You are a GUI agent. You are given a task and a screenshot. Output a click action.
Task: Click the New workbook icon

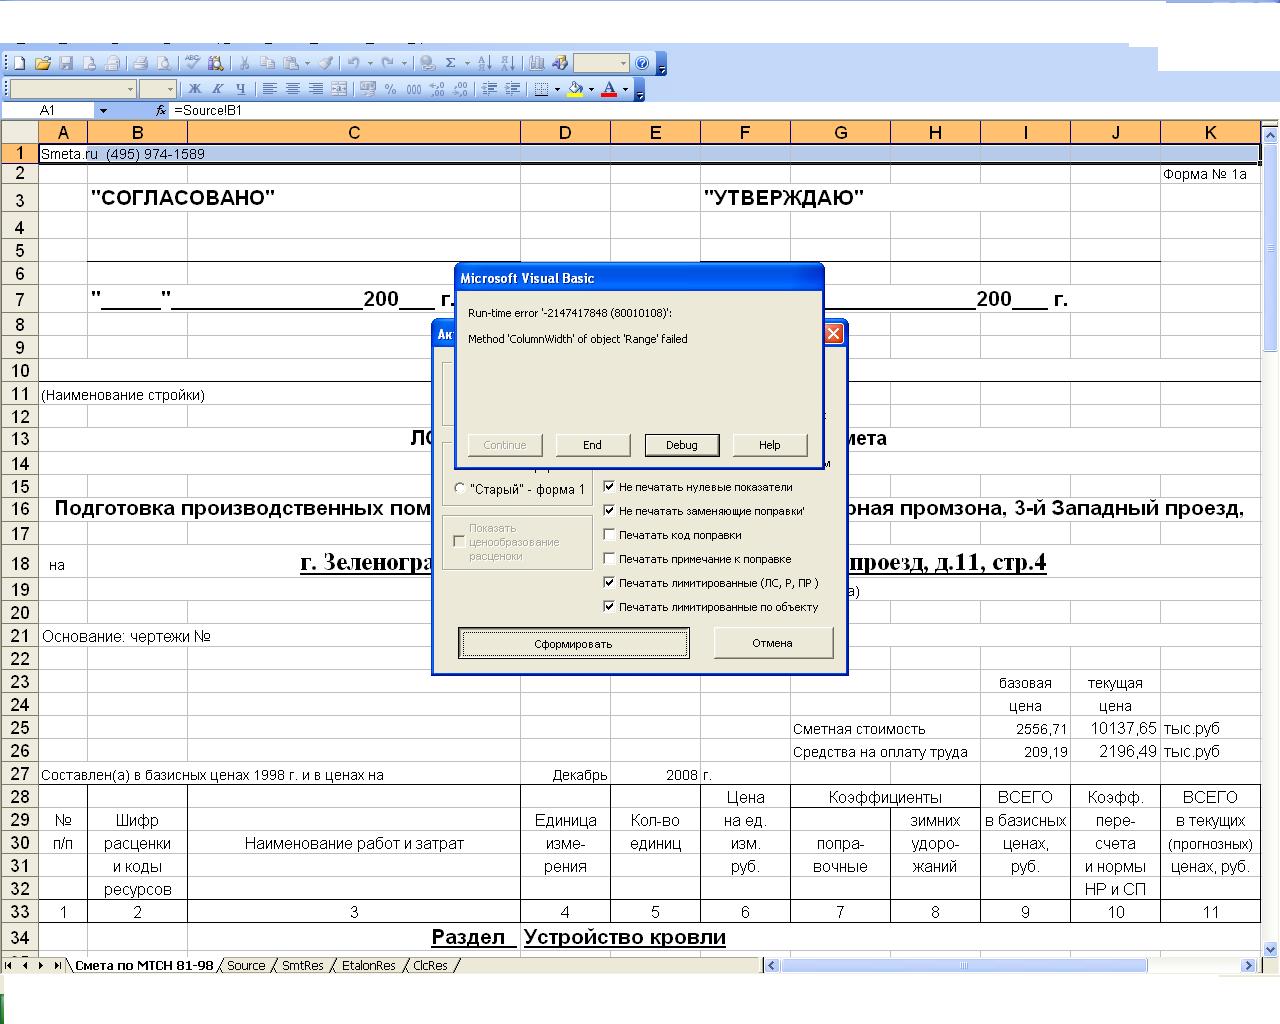coord(19,63)
